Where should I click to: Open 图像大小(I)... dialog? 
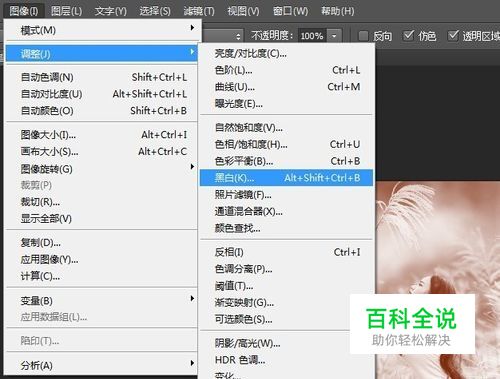[102, 135]
